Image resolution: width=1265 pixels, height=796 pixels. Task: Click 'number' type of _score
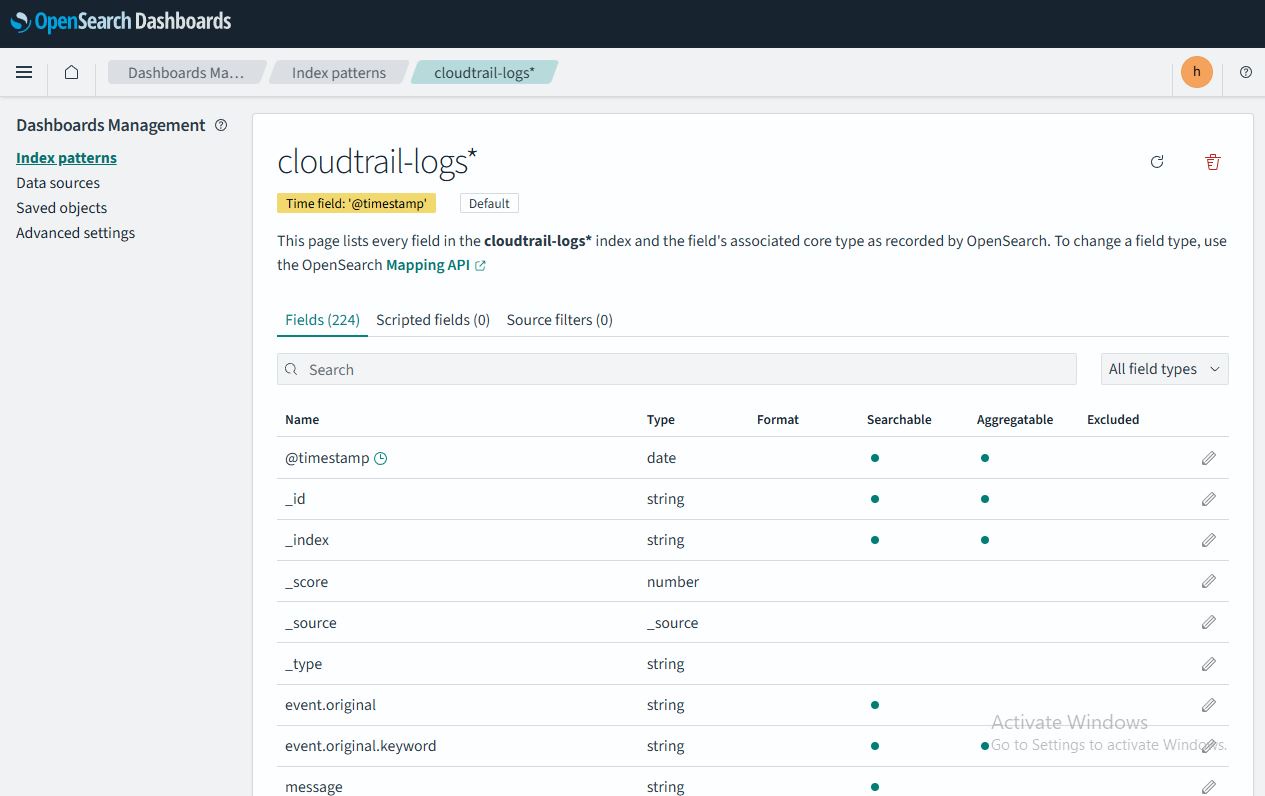click(x=673, y=582)
